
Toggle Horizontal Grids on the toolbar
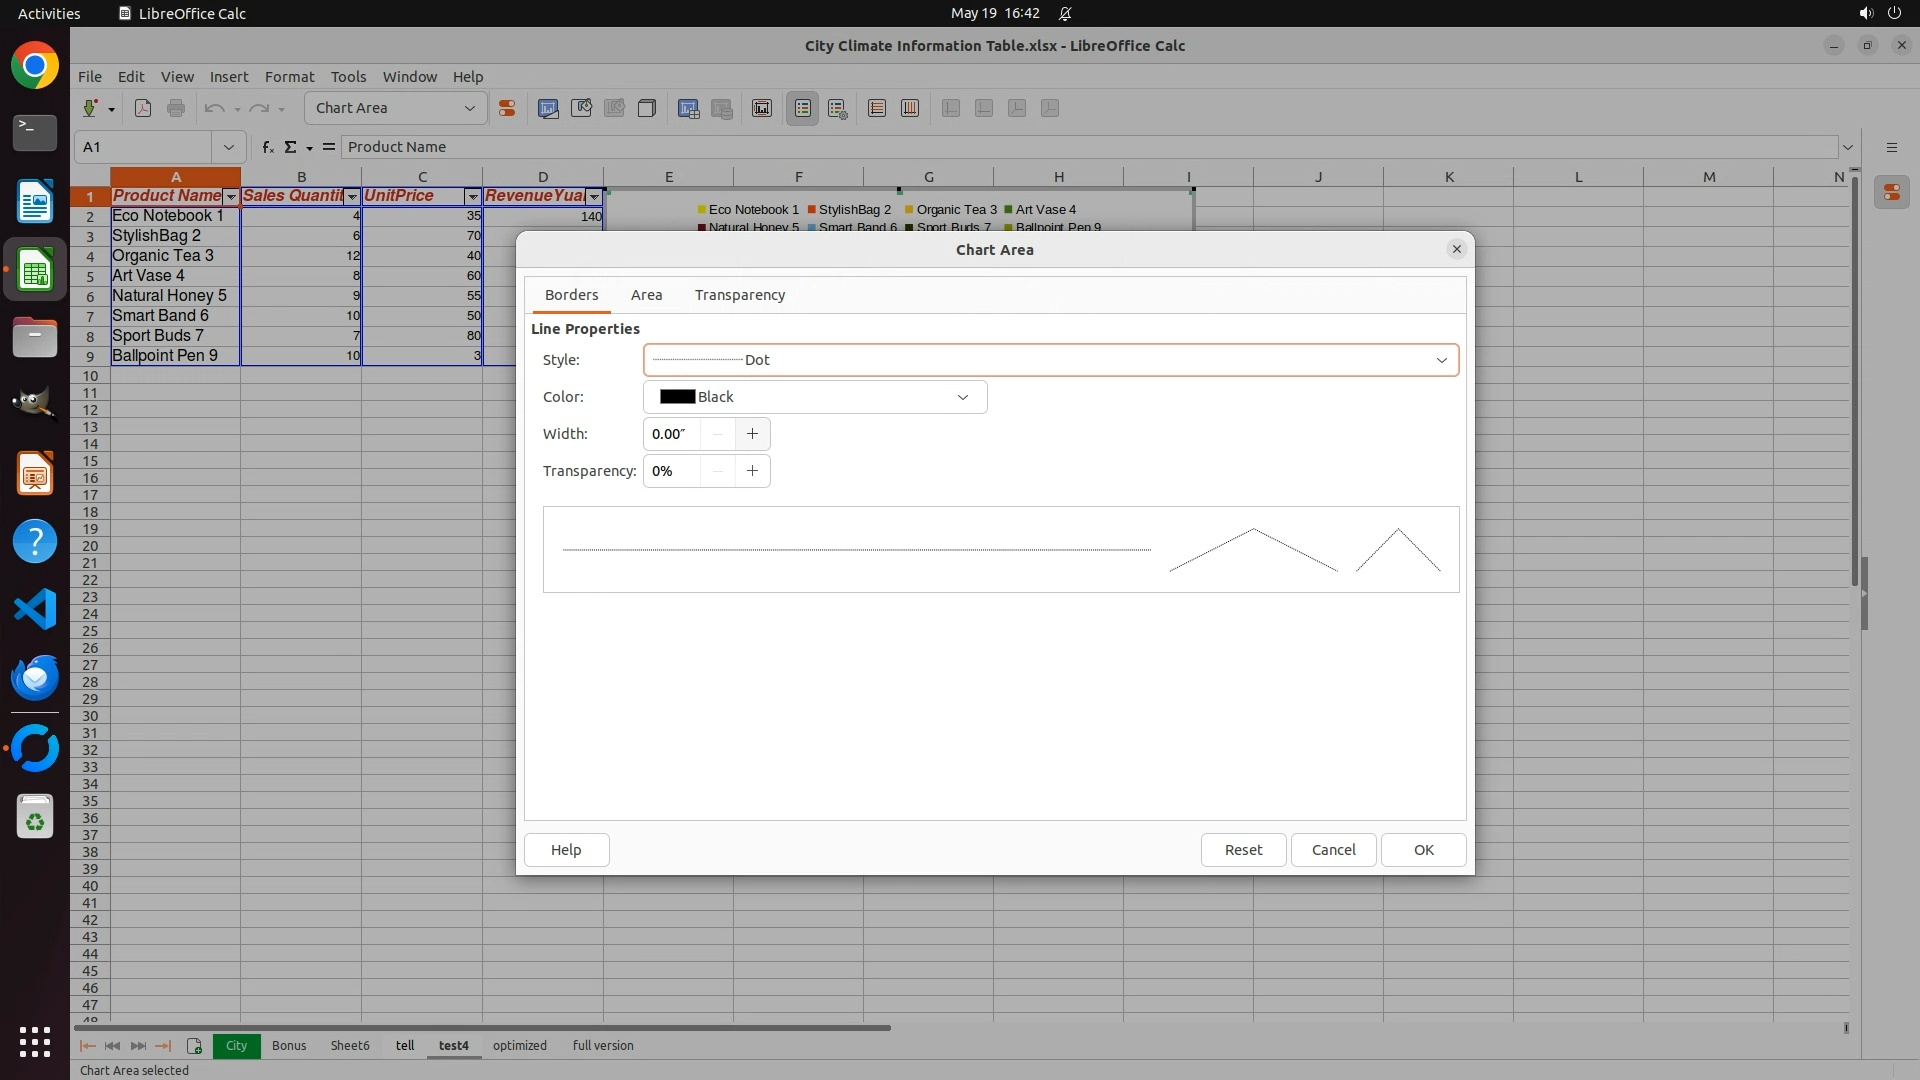(x=877, y=108)
